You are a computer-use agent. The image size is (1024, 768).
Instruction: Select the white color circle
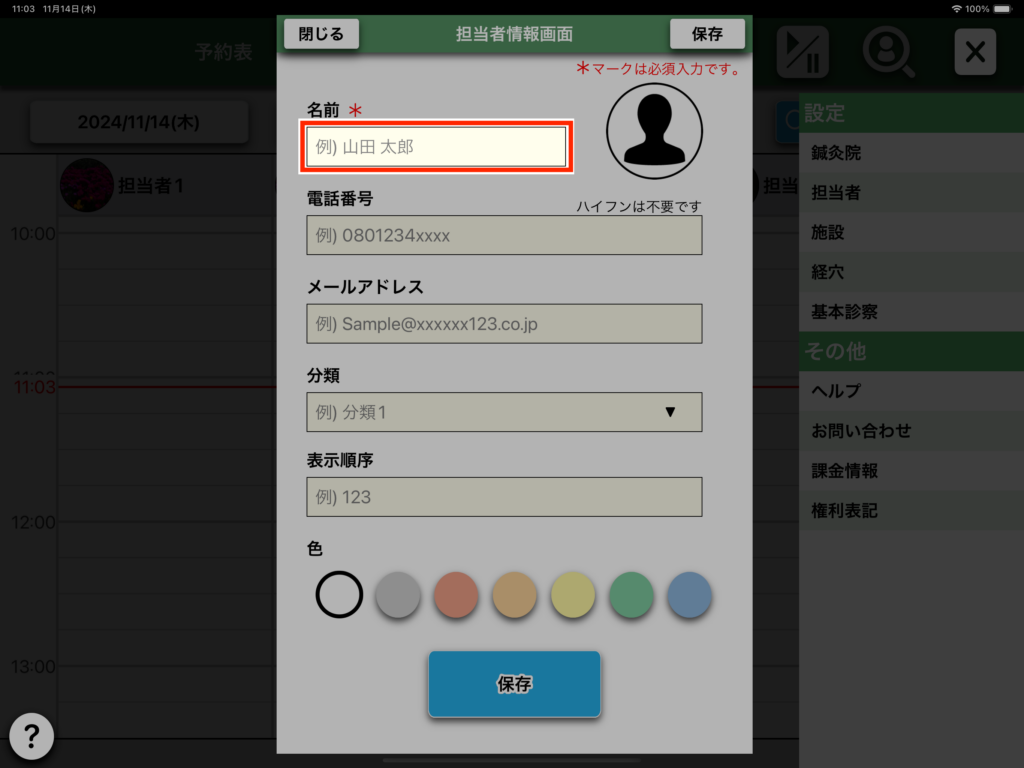339,595
